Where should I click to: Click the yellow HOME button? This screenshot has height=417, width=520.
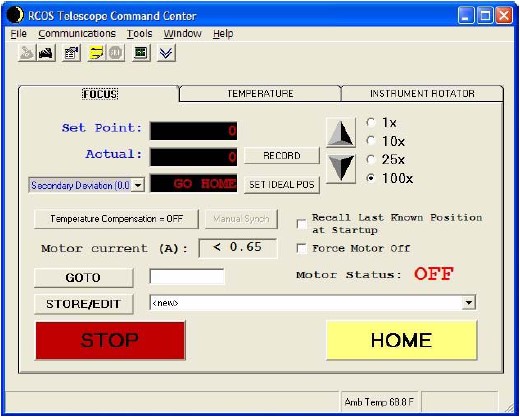[402, 340]
